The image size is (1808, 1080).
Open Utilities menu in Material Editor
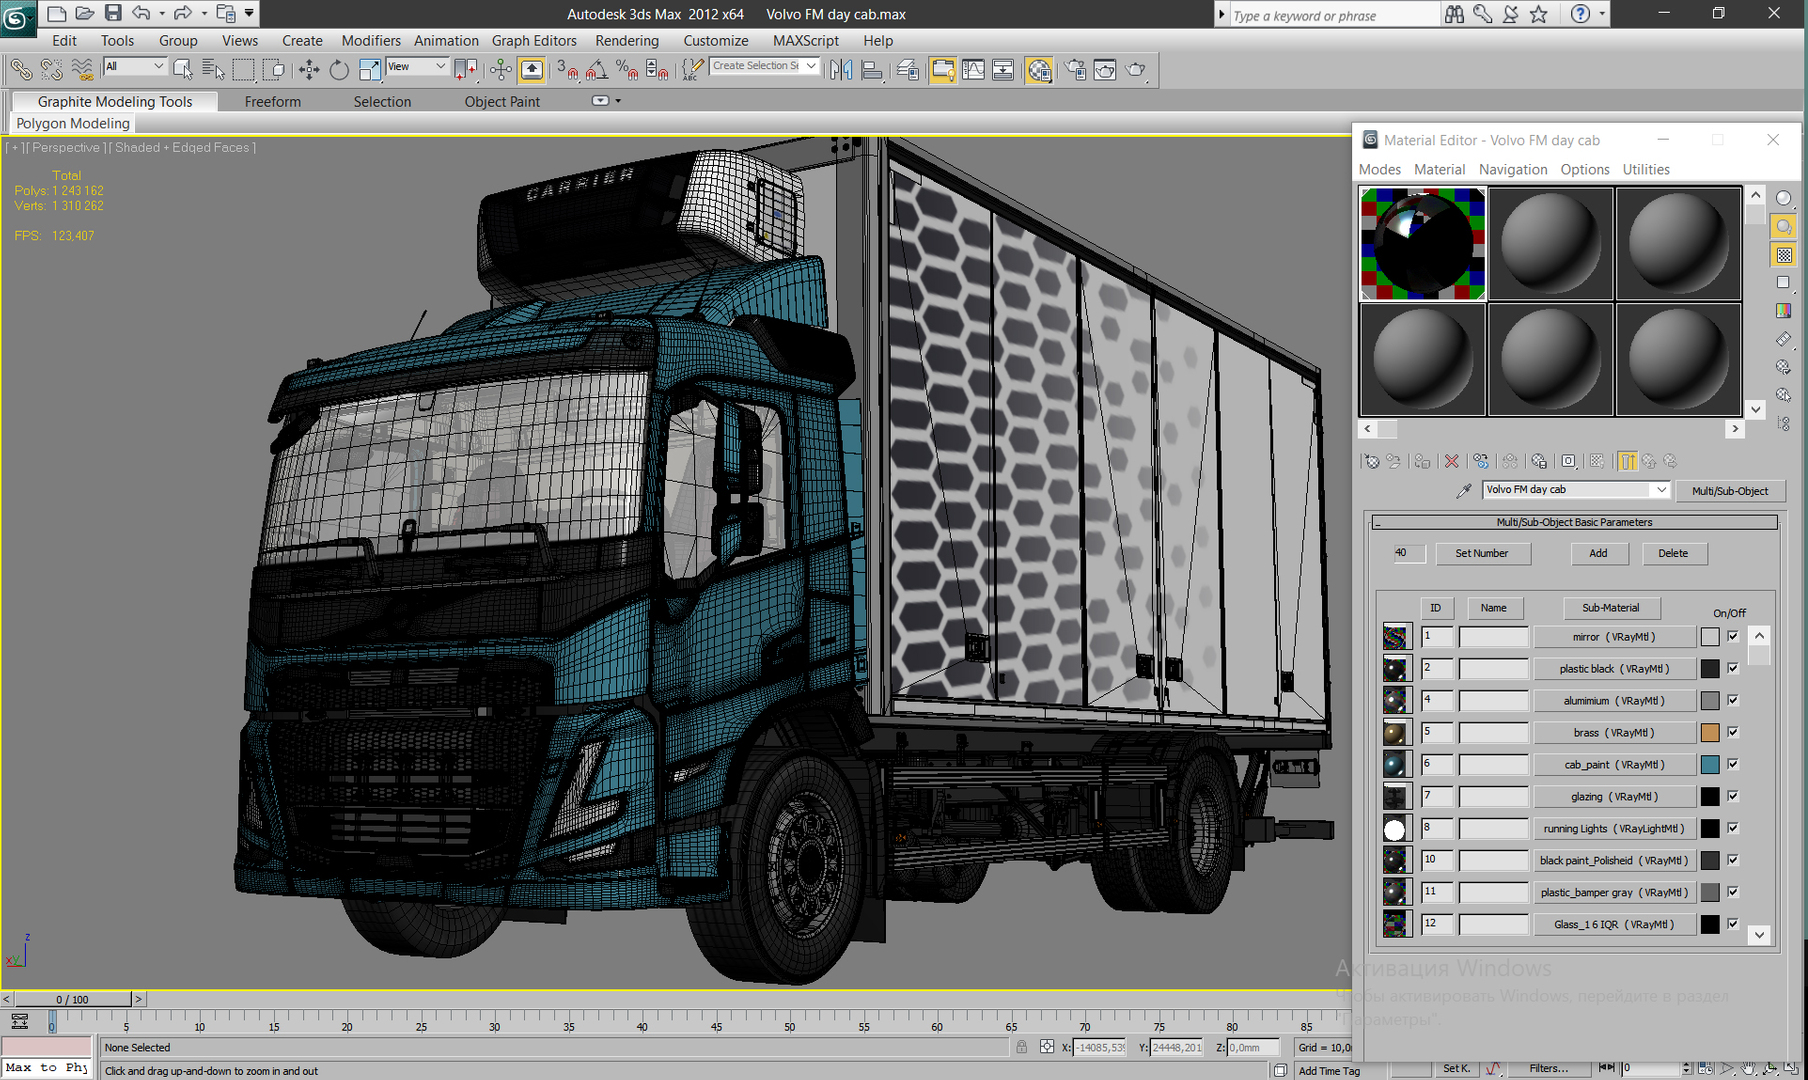(x=1645, y=170)
